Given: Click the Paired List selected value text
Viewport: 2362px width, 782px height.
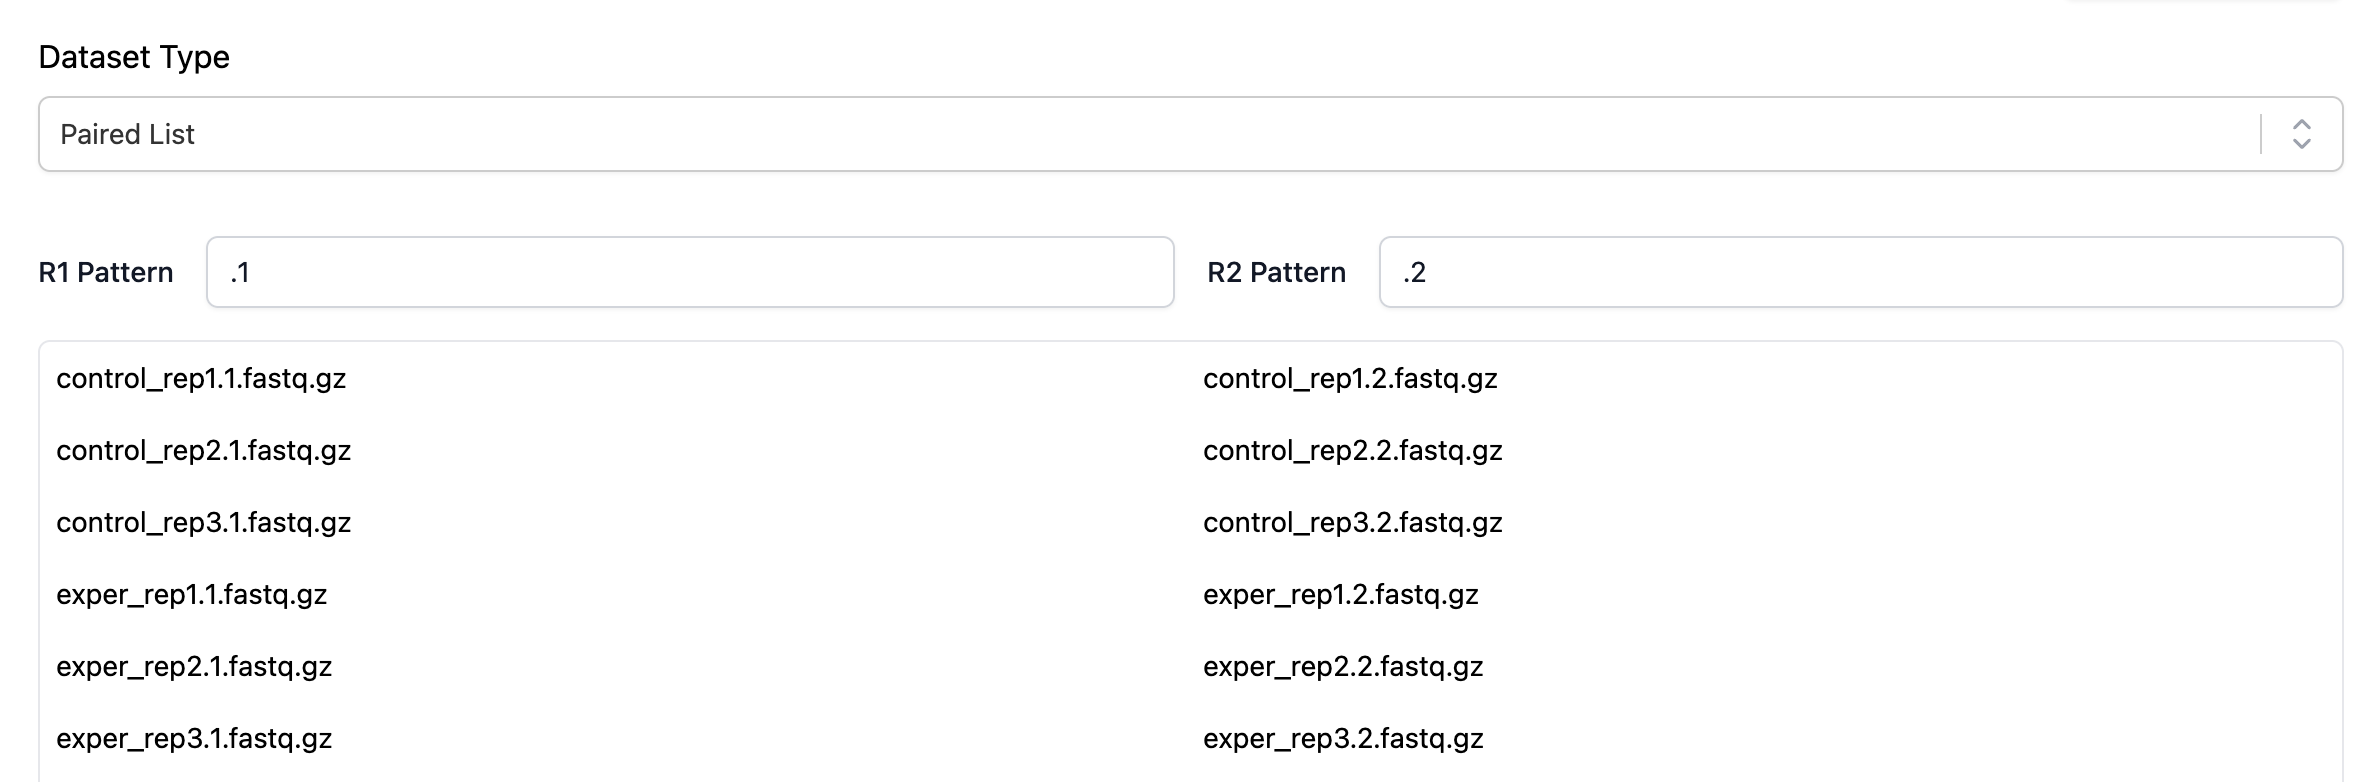Looking at the screenshot, I should [128, 134].
